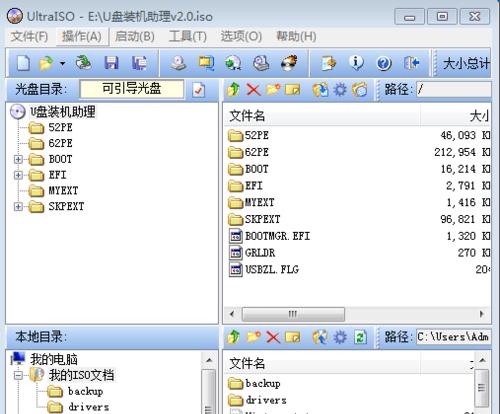The width and height of the screenshot is (500, 414).
Task: Select root node U盘装机助理 in tree
Action: pos(63,112)
